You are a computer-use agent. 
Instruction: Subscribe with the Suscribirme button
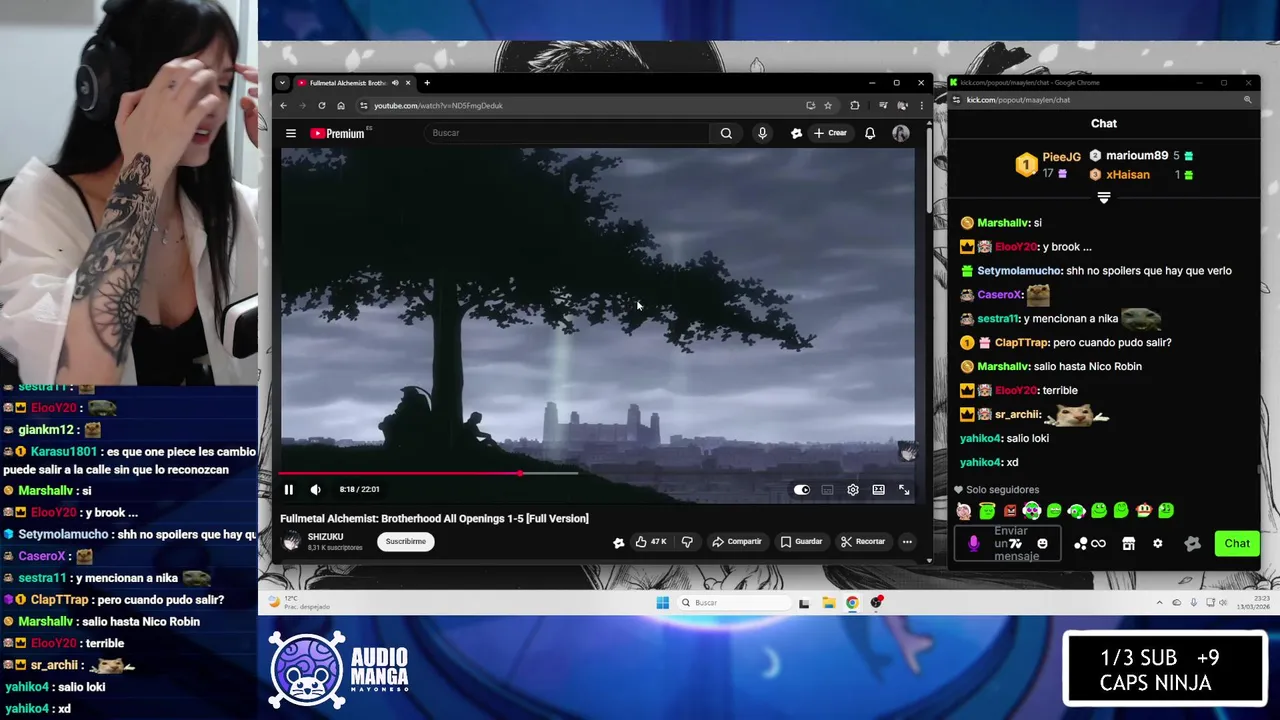coord(405,541)
